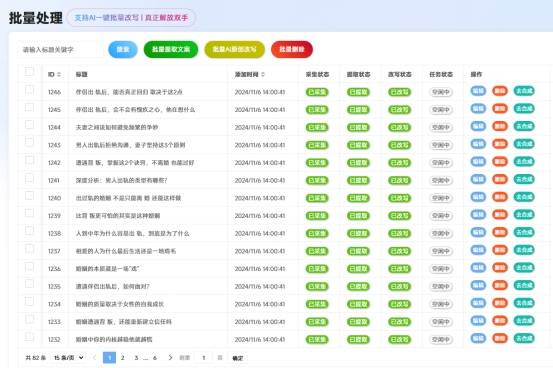The height and width of the screenshot is (368, 553).
Task: Click the 标题 column header
Action: 81,74
